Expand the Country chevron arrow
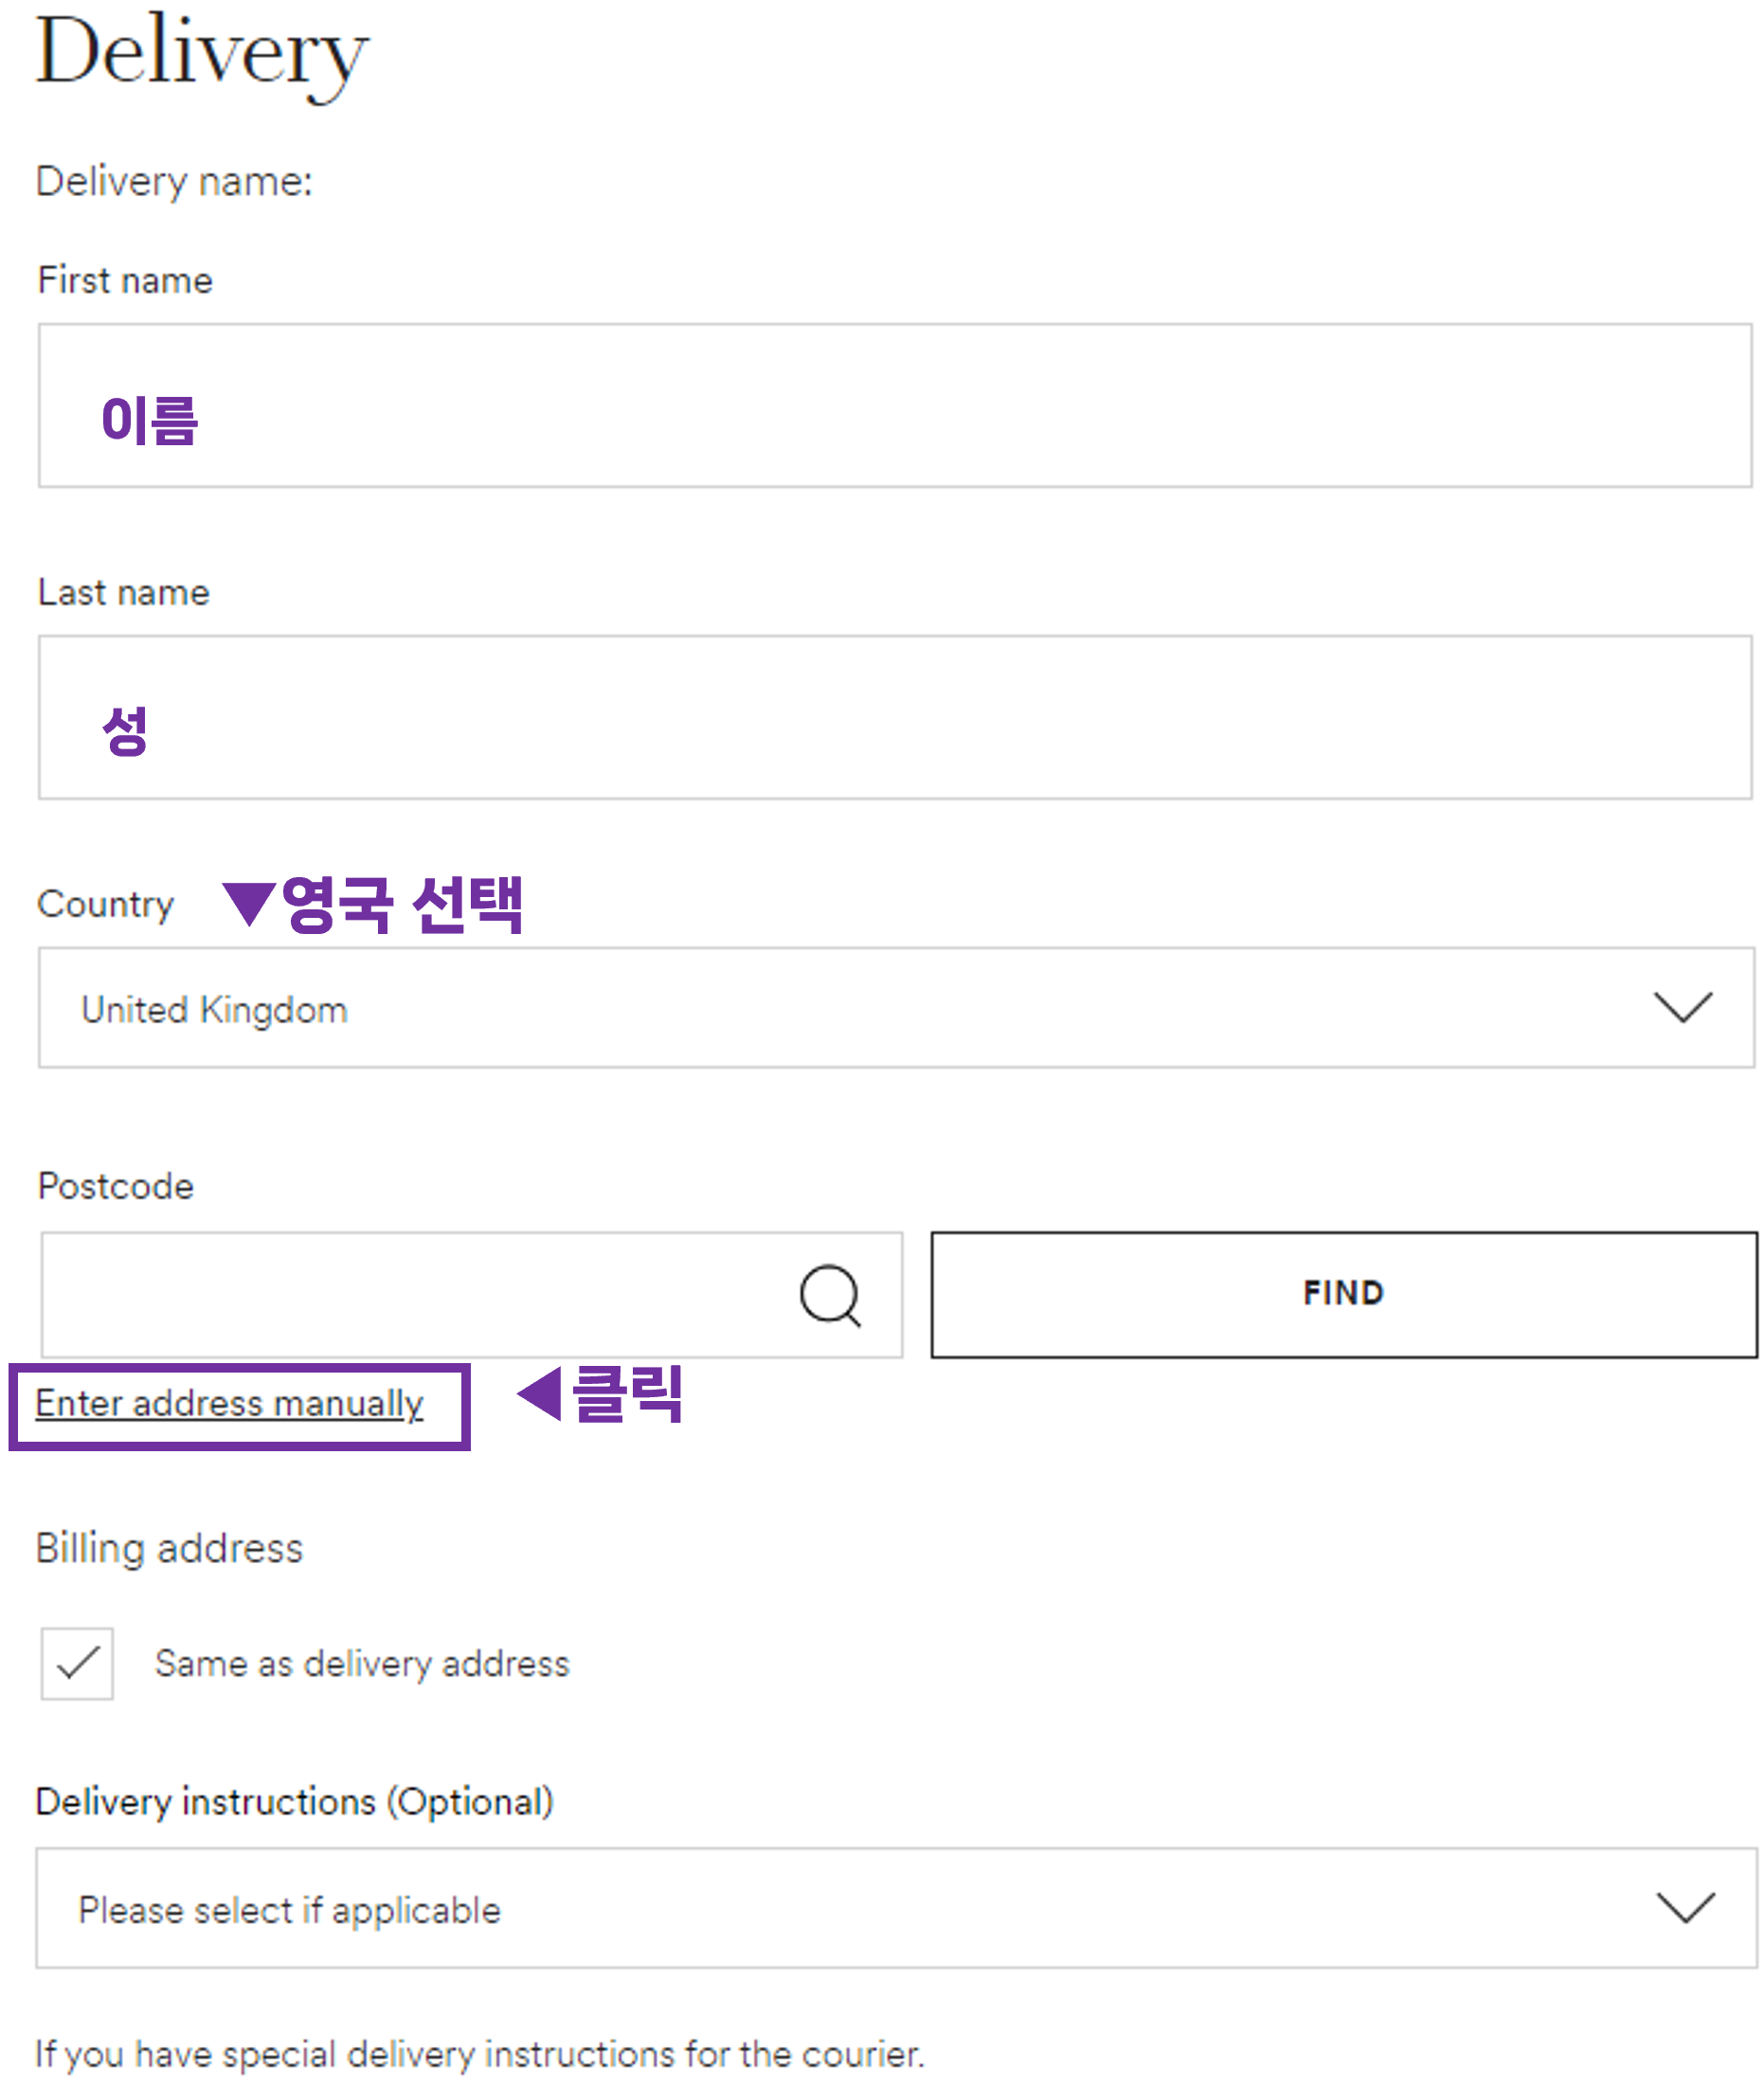This screenshot has height=2083, width=1764. click(1683, 1007)
